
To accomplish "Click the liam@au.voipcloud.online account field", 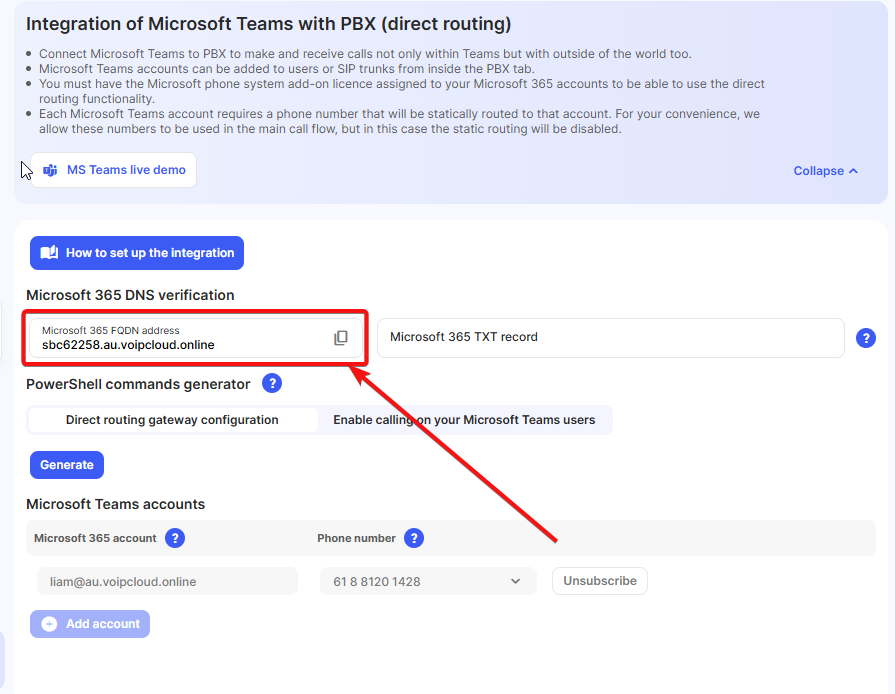I will click(167, 581).
